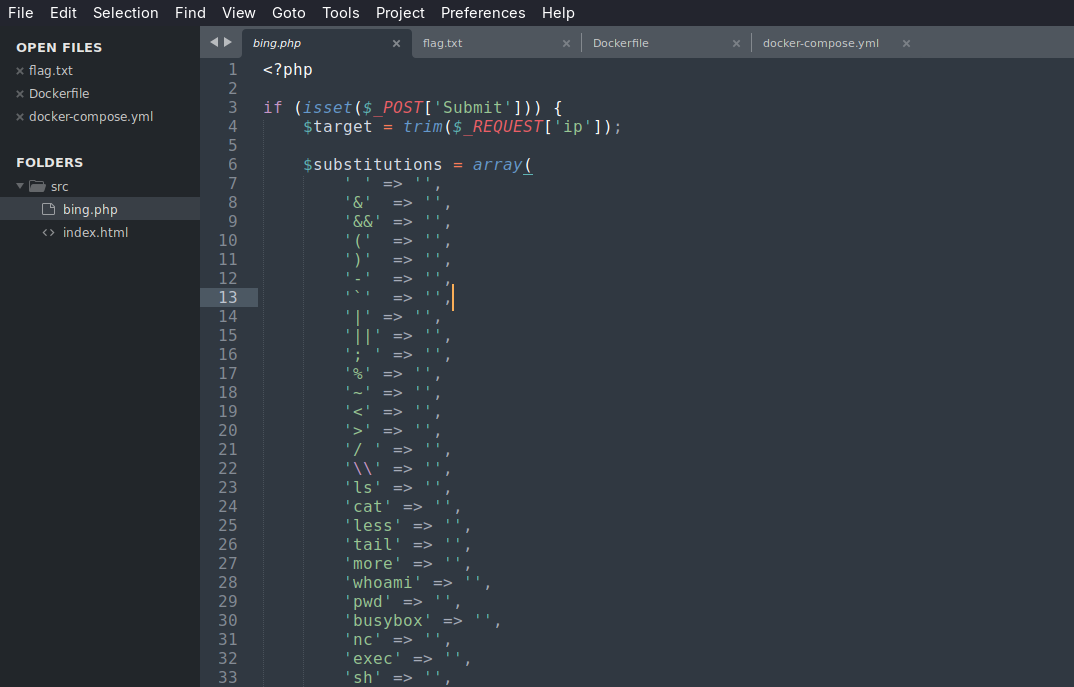Click the 'nc' string on line 31

click(362, 640)
